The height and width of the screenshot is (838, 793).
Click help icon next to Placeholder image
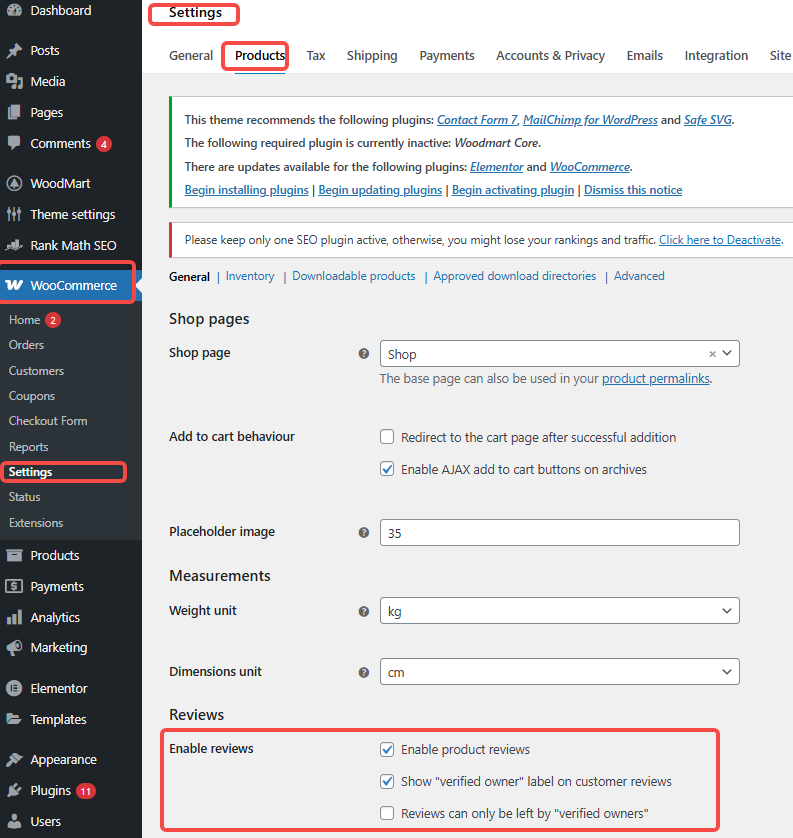click(x=364, y=533)
